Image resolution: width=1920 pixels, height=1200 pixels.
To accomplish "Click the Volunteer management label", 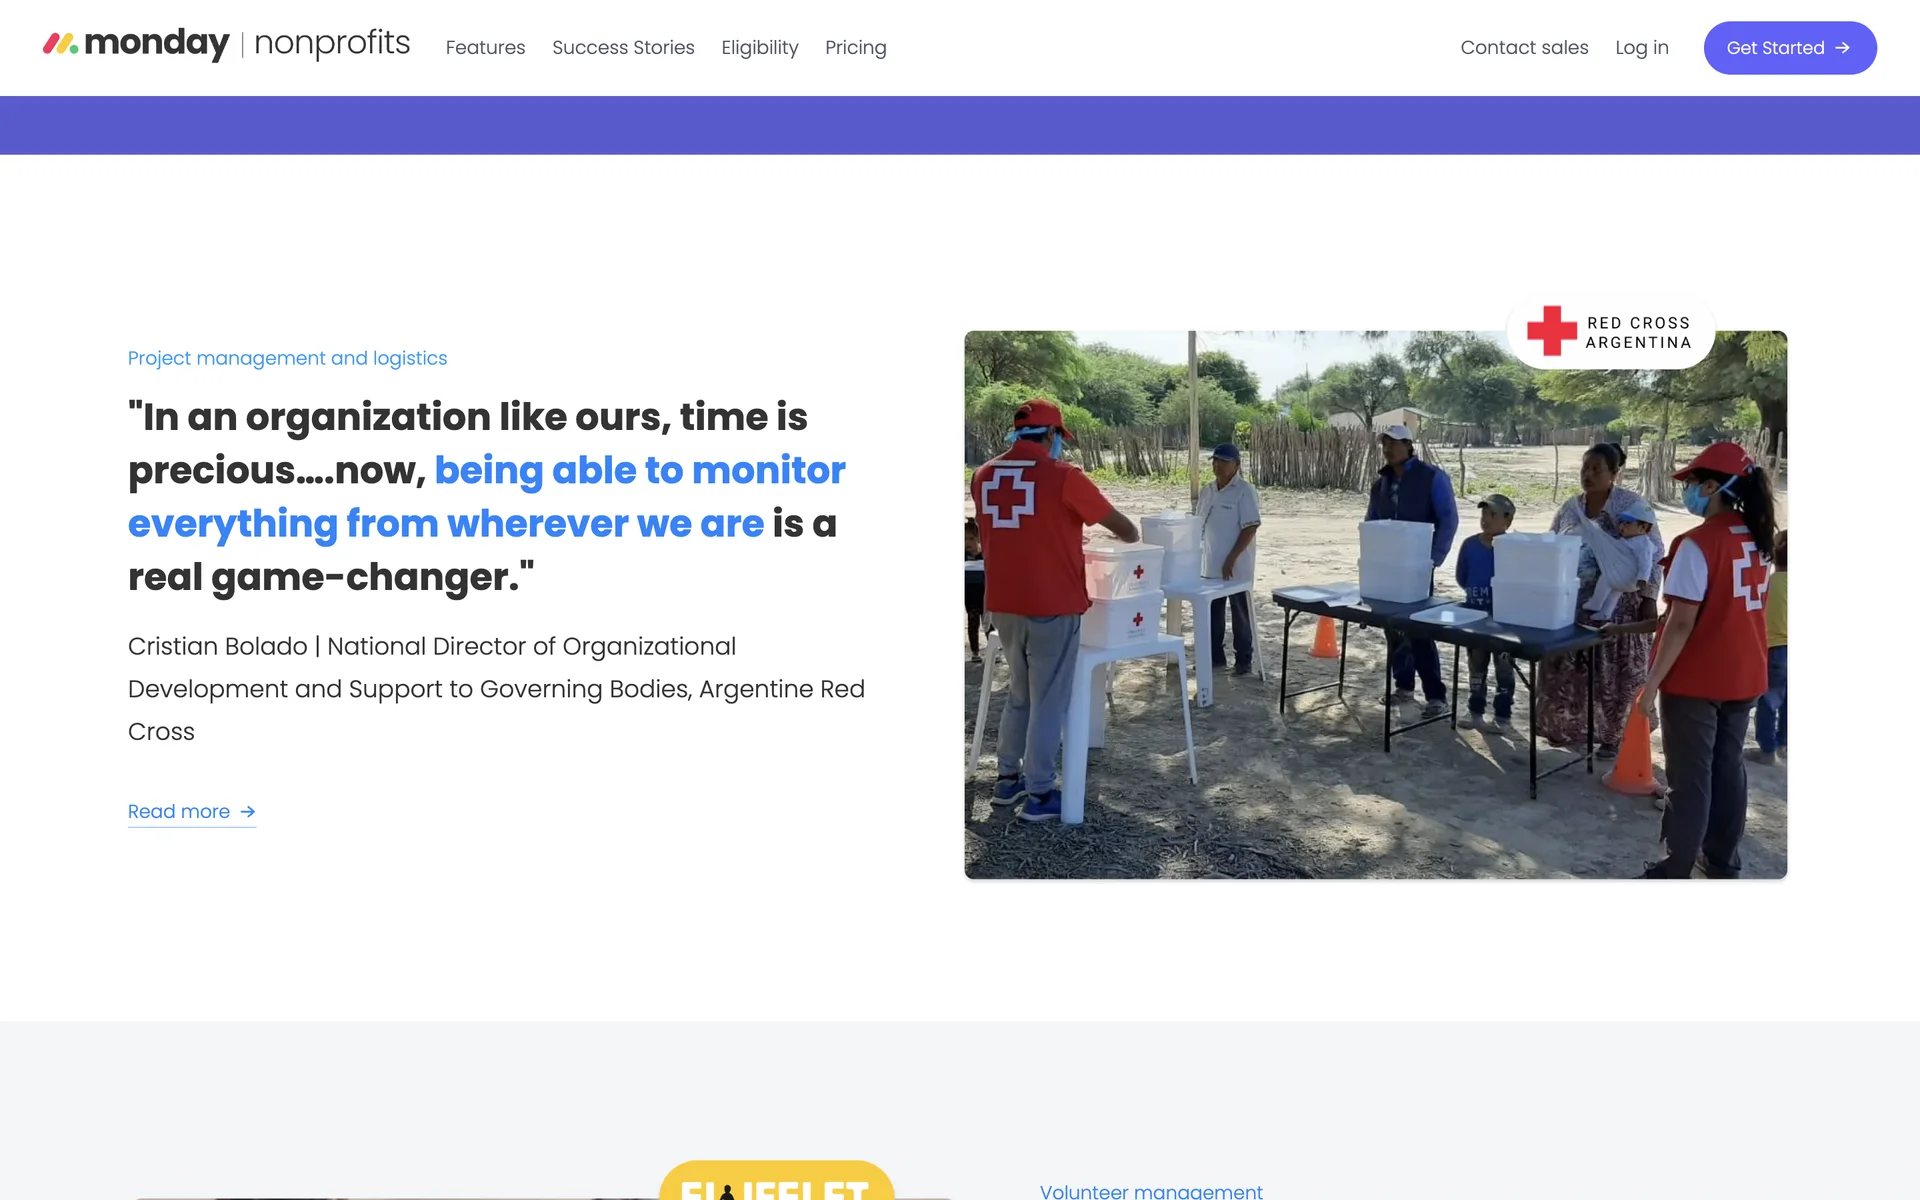I will [x=1151, y=1191].
